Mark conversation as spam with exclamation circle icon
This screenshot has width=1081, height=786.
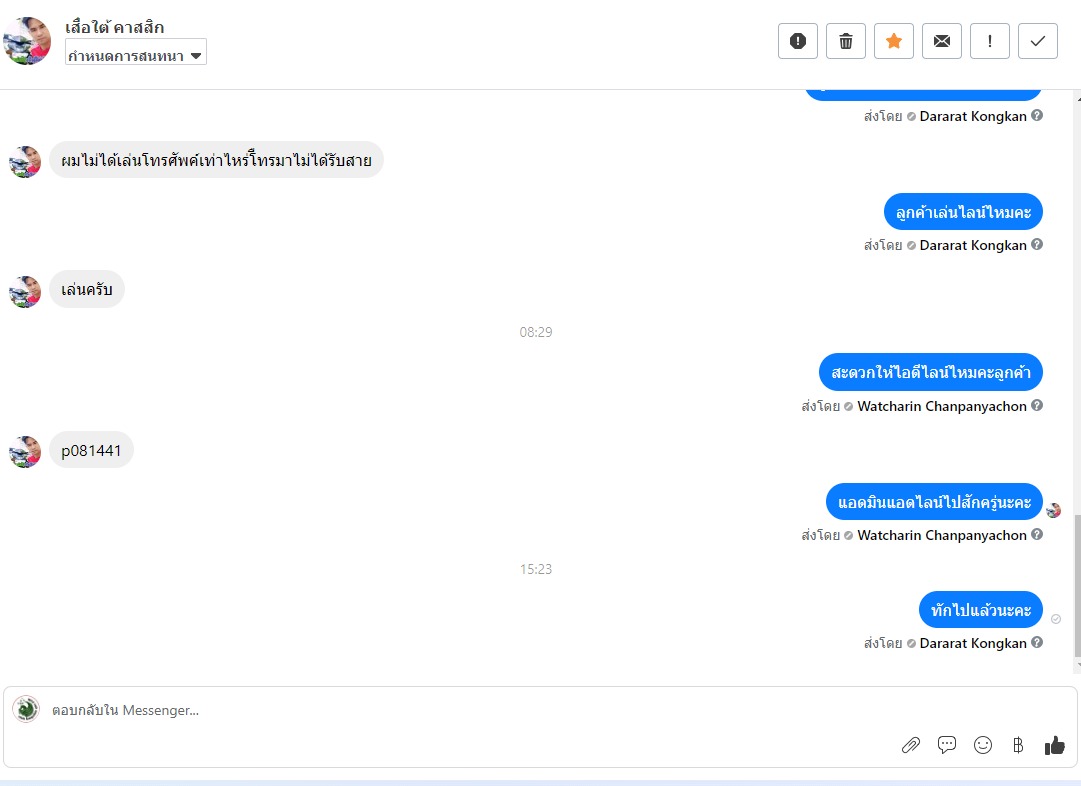tap(798, 41)
